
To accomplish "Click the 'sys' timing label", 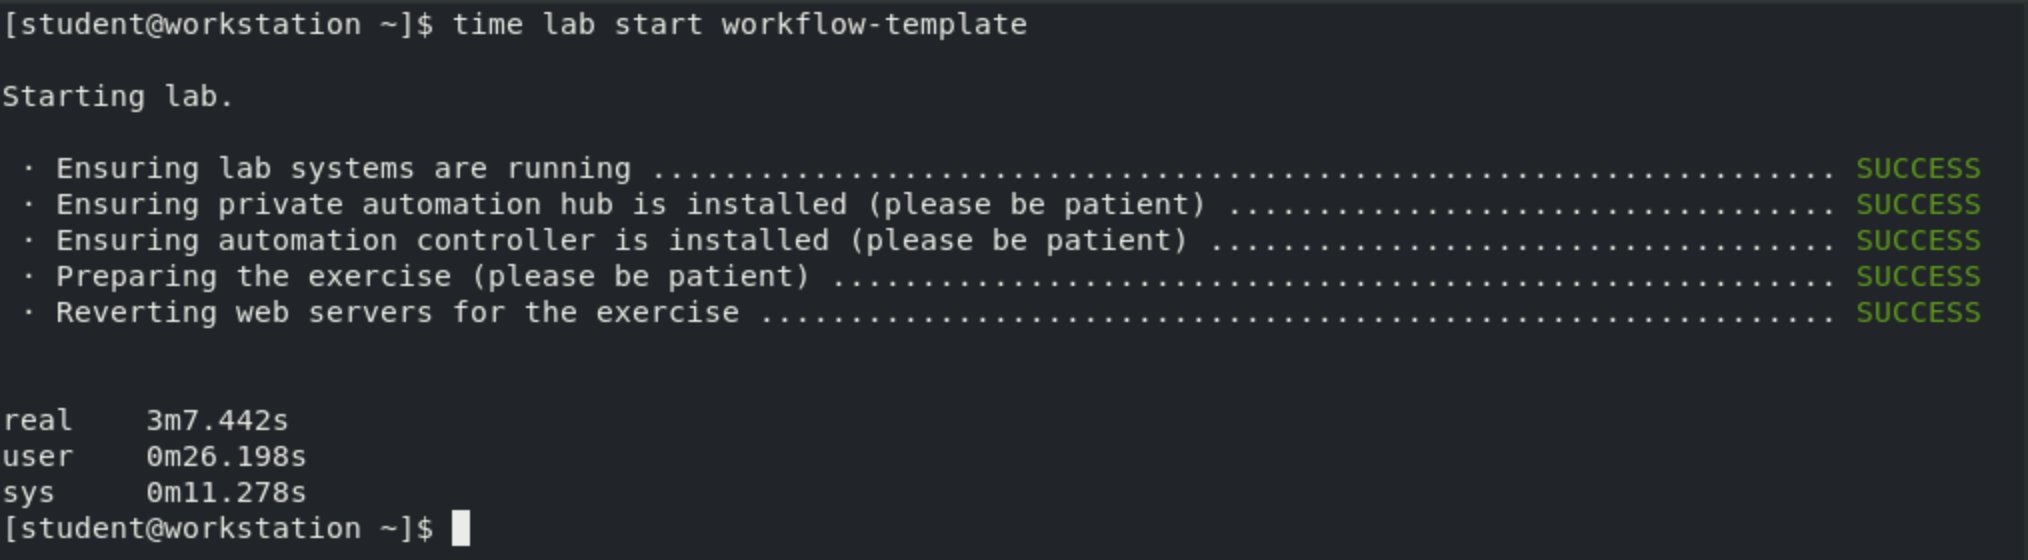I will [28, 492].
